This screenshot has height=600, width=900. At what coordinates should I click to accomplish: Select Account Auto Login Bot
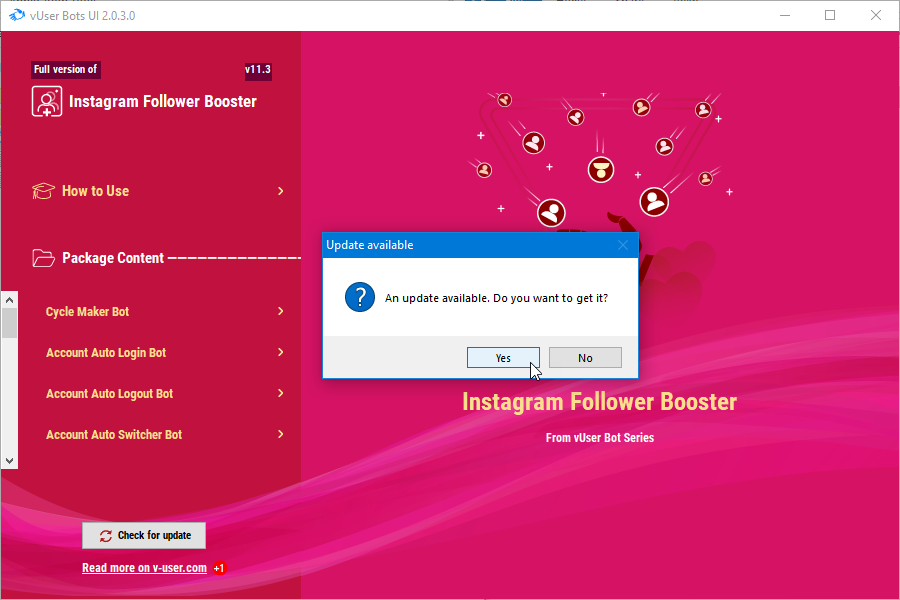106,353
